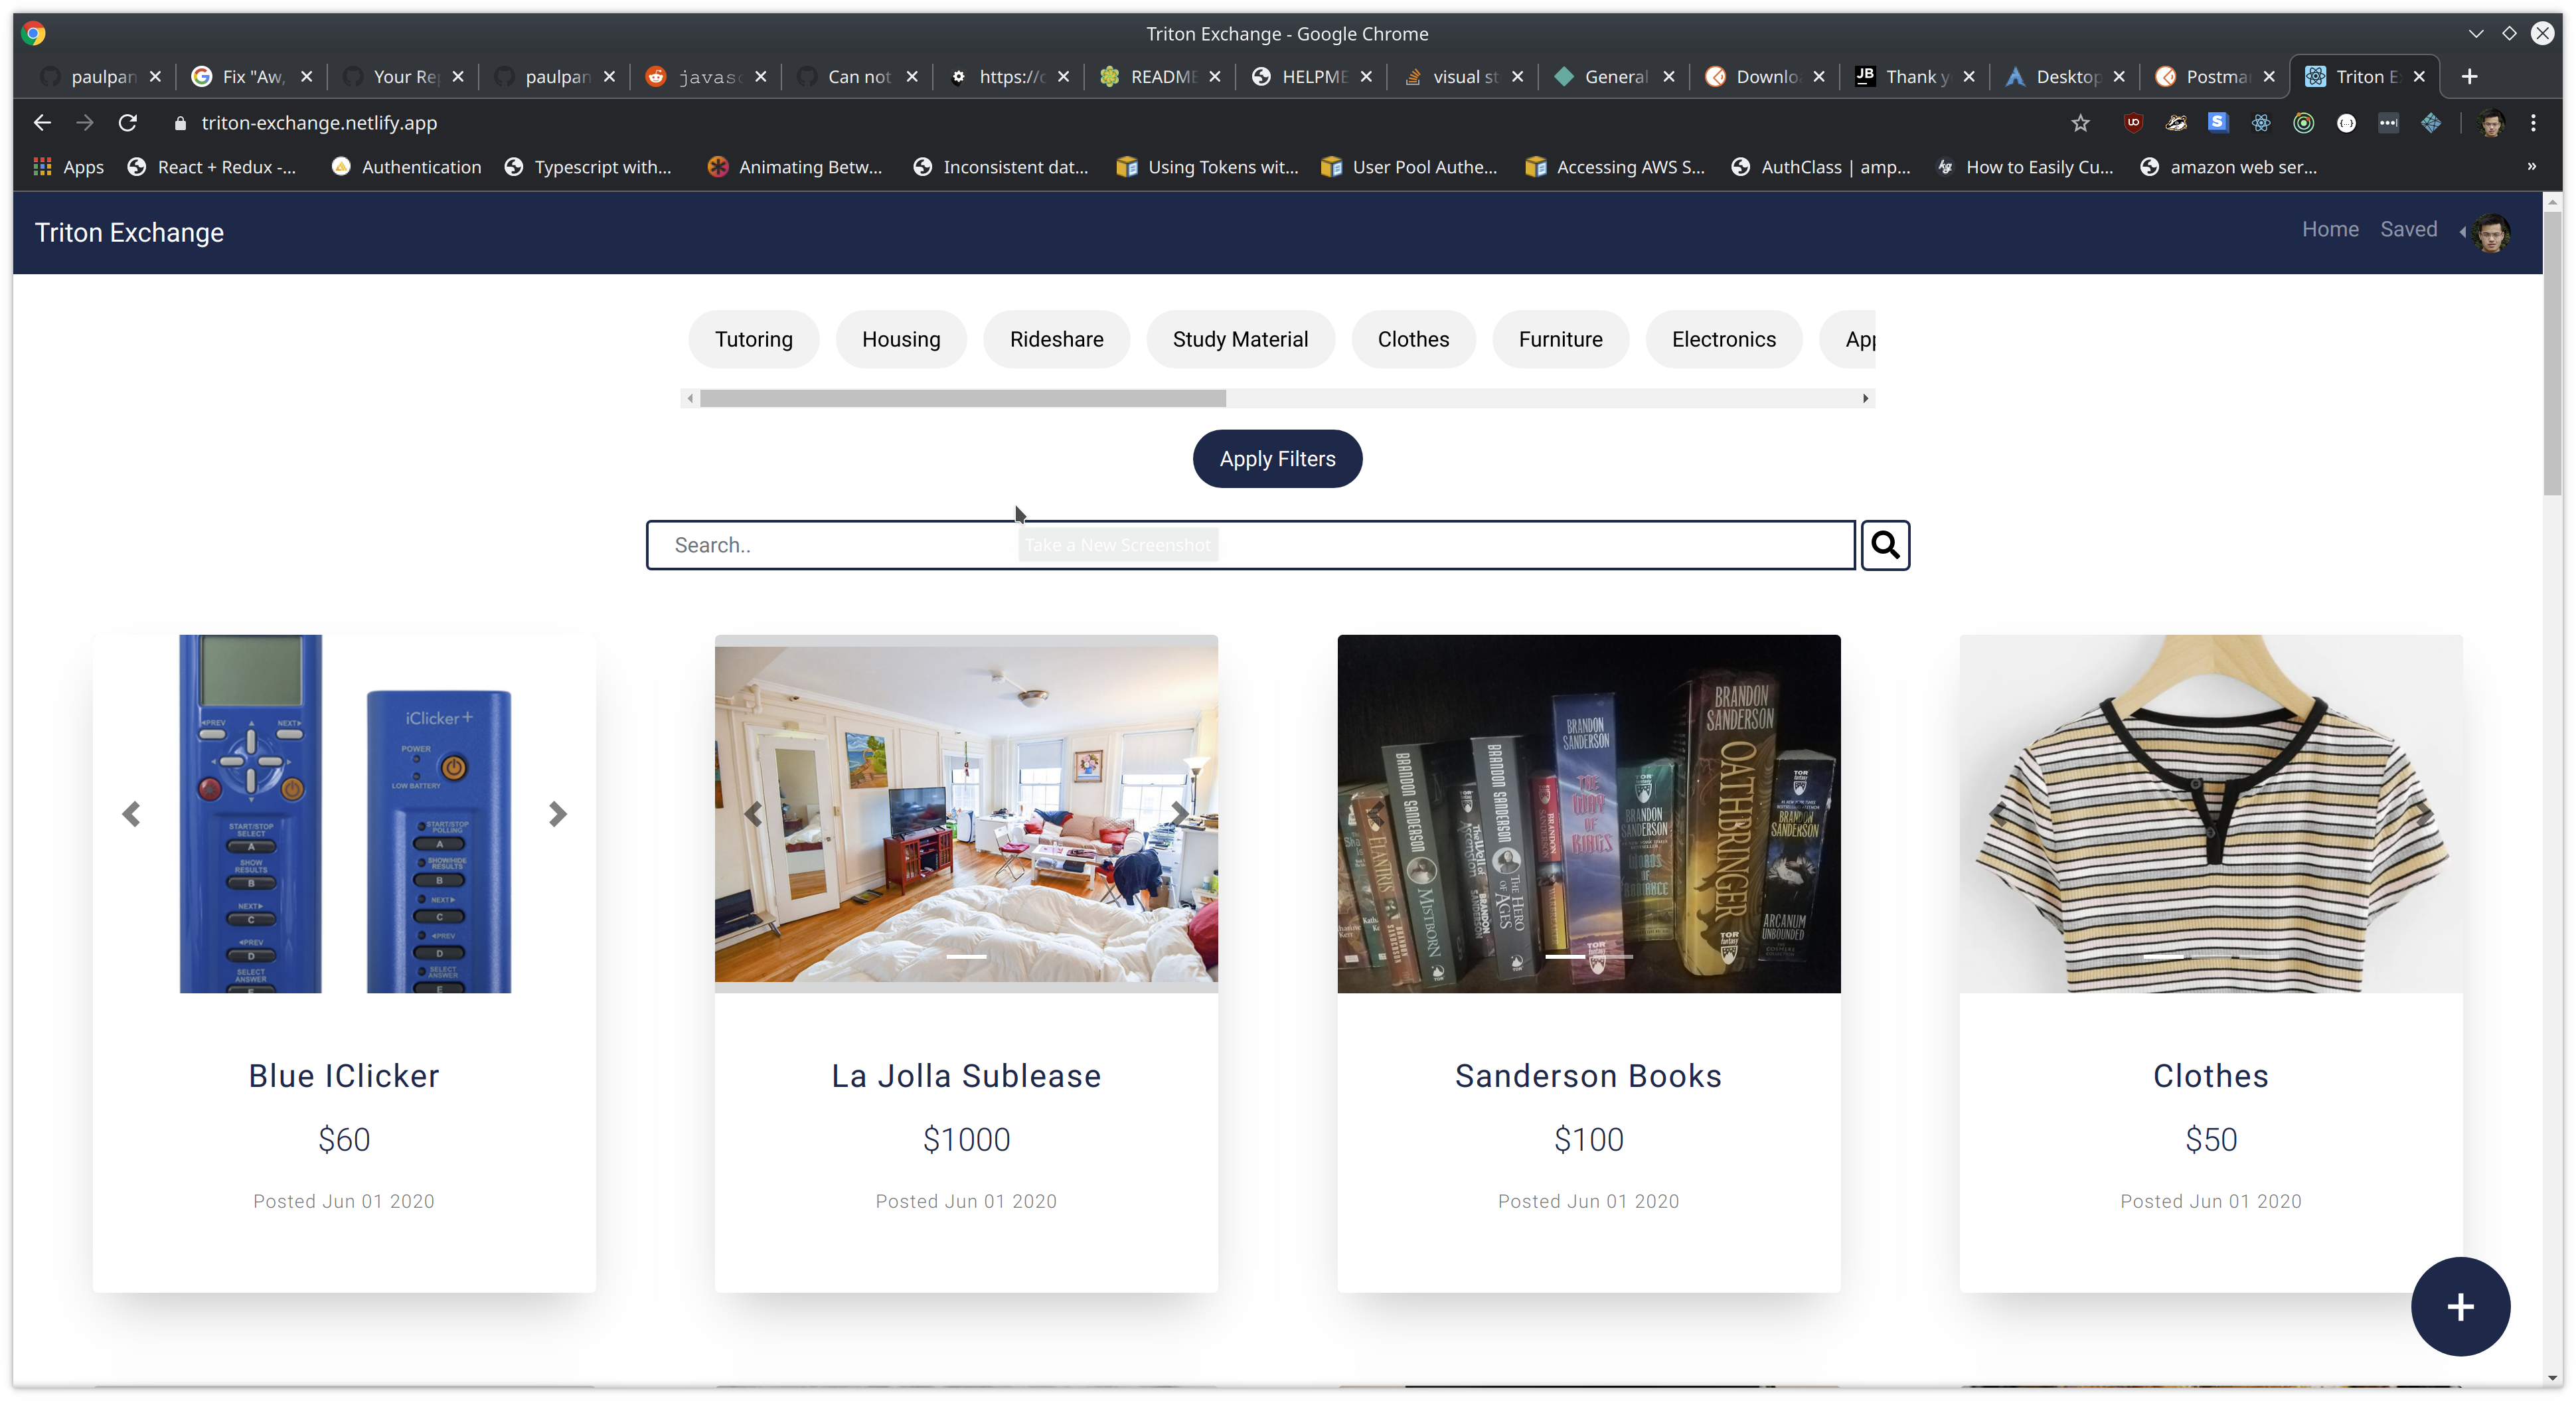
Task: Bookmark this page with star icon
Action: point(2080,123)
